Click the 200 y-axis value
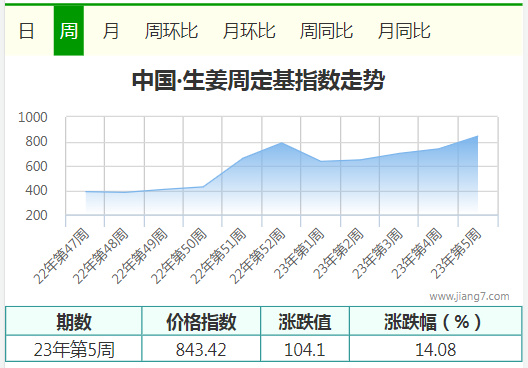 (36, 215)
